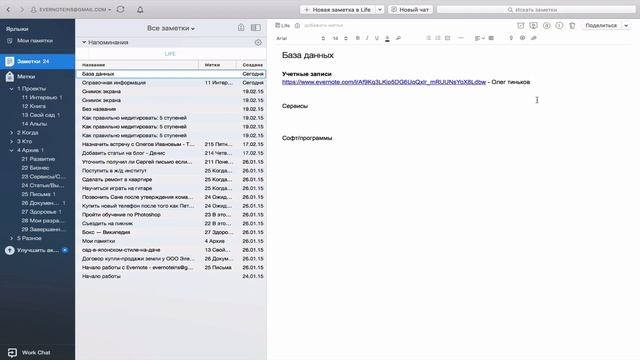Click Life notebook label in note header
Screen dimensions: 640x360
(282, 25)
